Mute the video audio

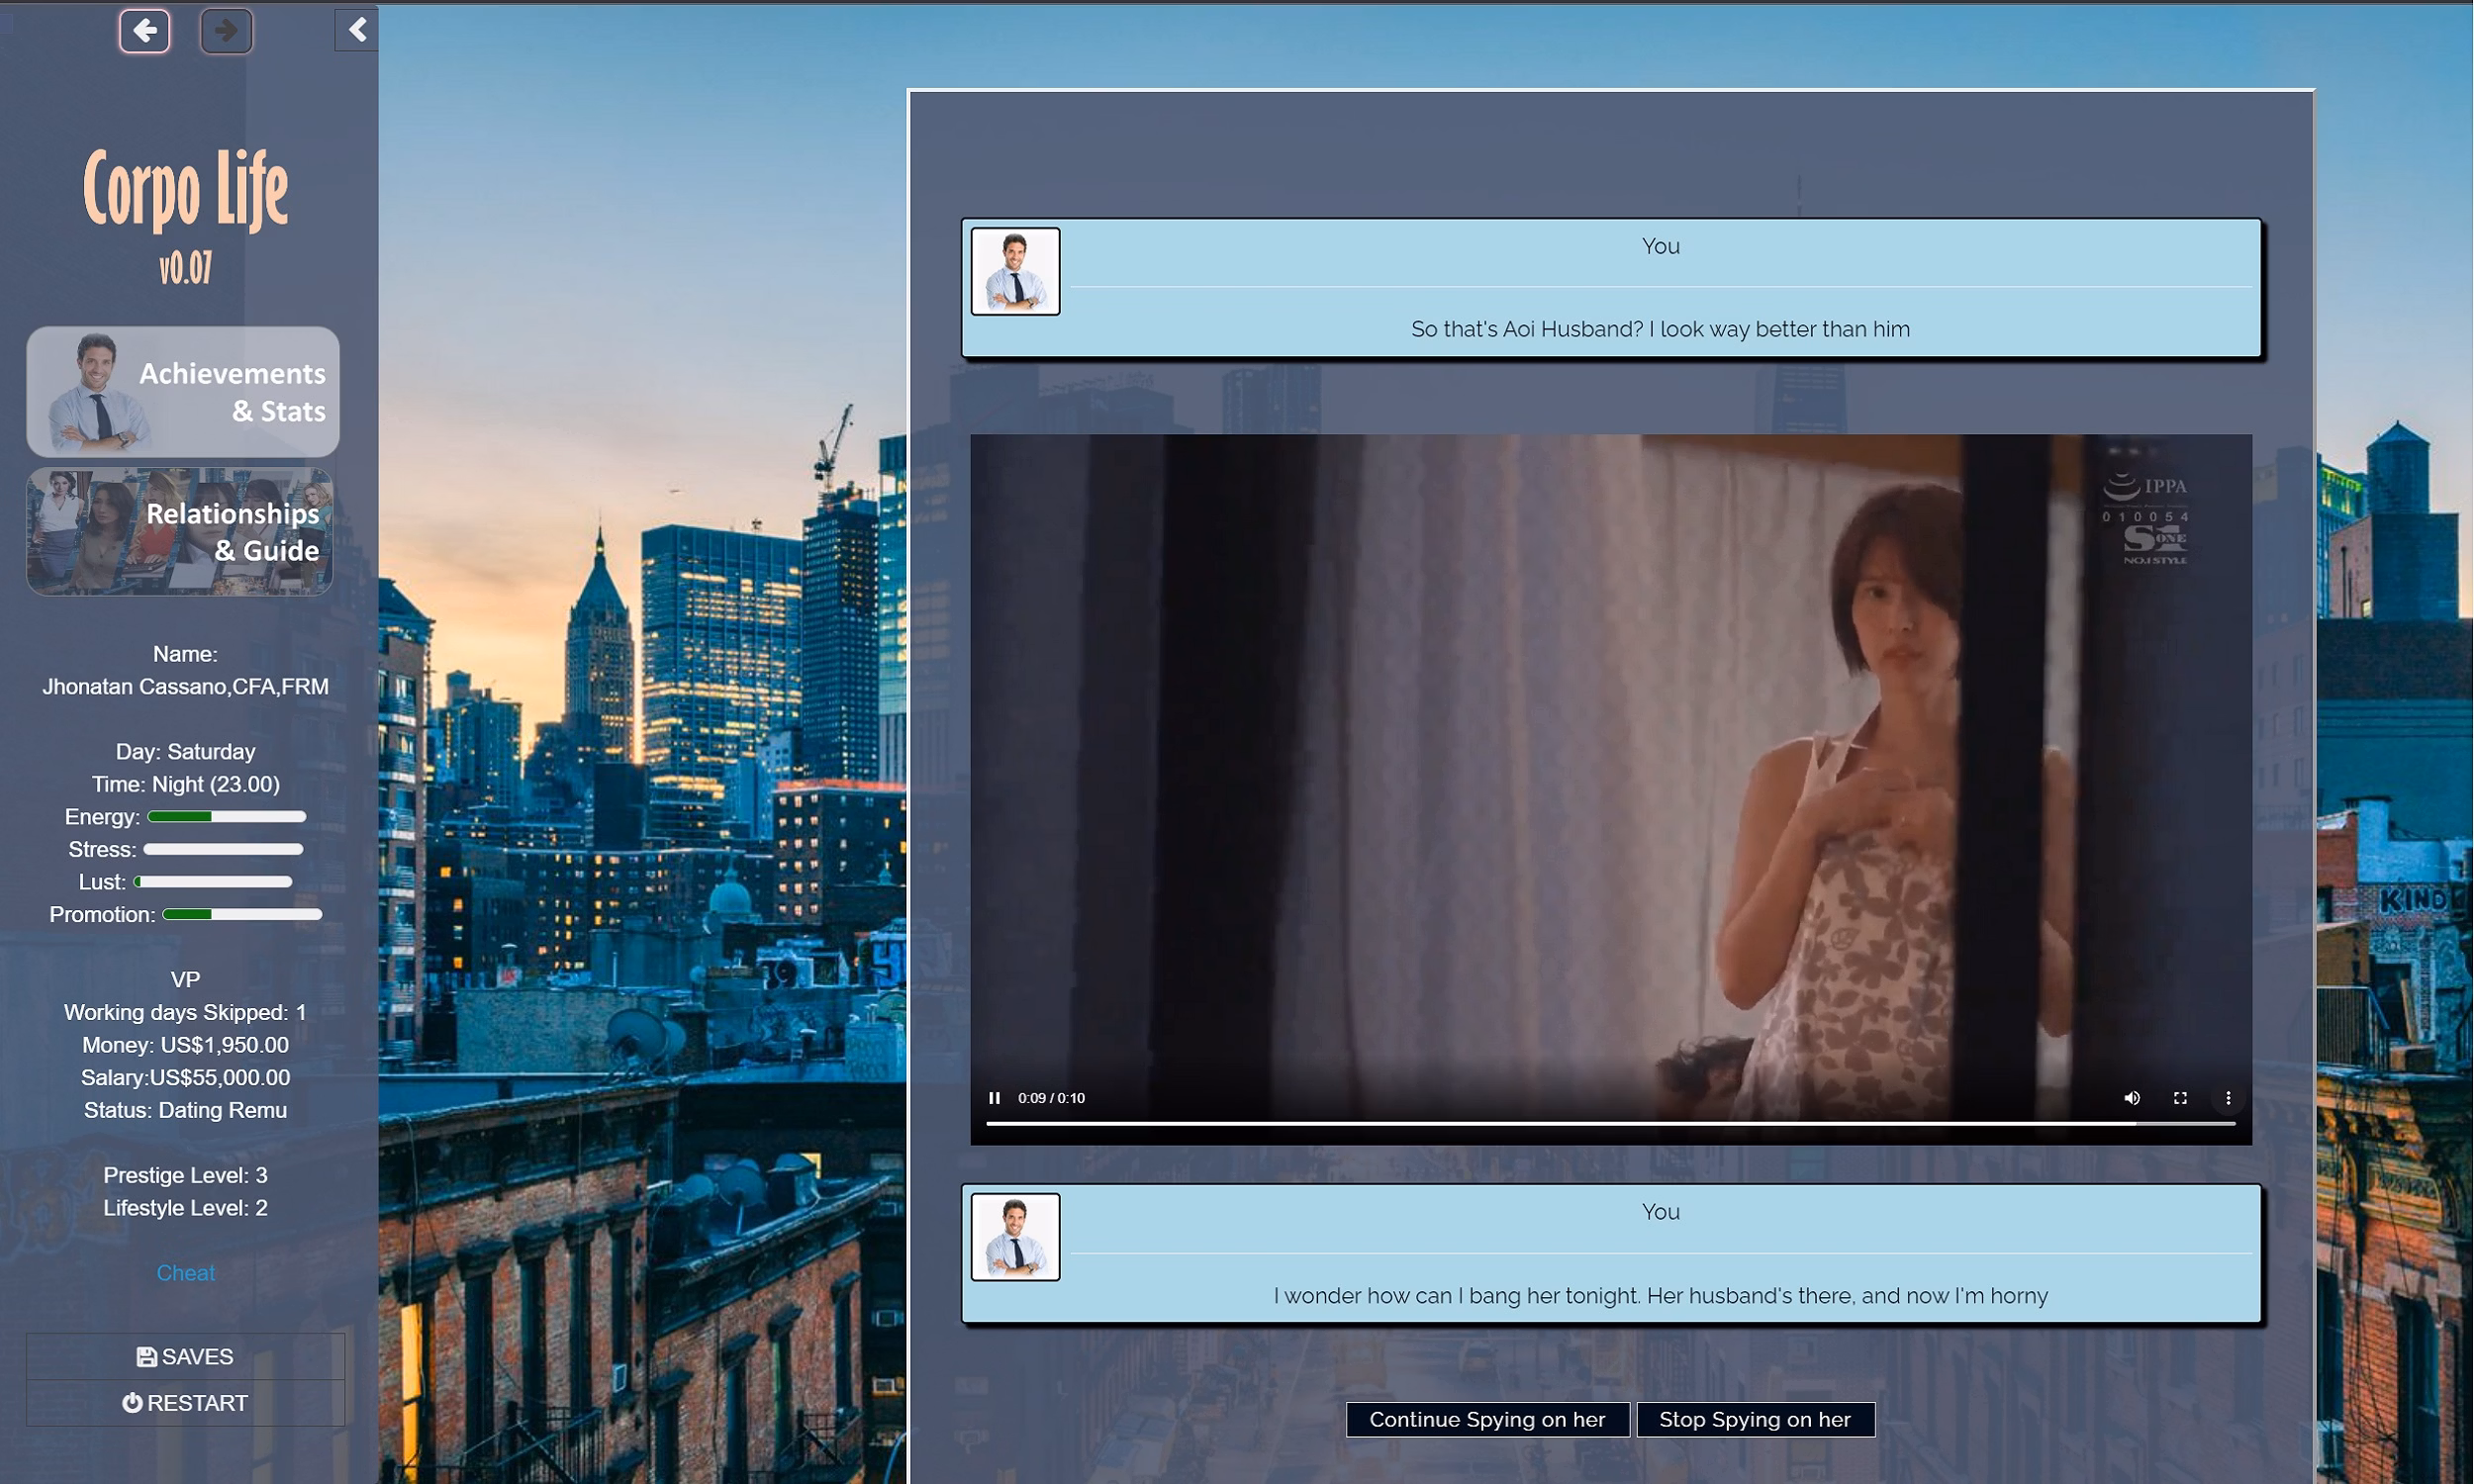[x=2131, y=1097]
